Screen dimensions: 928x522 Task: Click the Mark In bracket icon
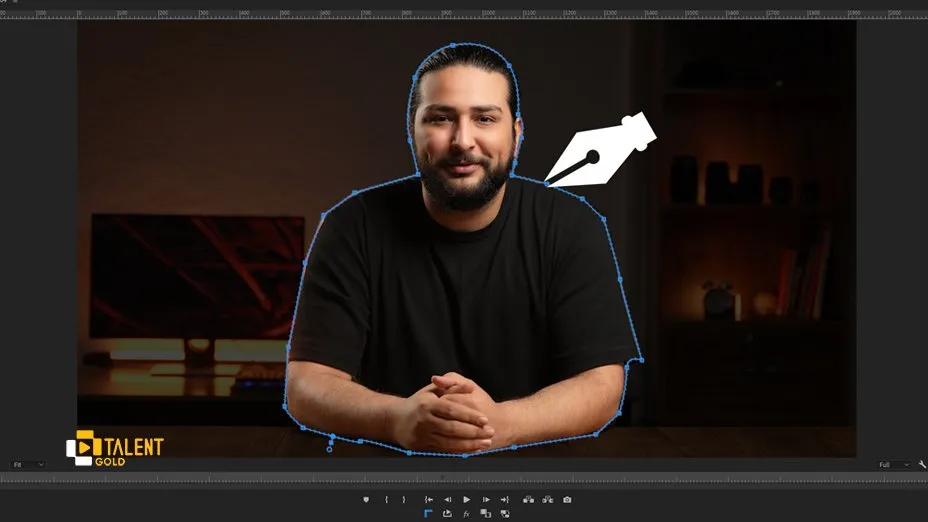(x=386, y=499)
